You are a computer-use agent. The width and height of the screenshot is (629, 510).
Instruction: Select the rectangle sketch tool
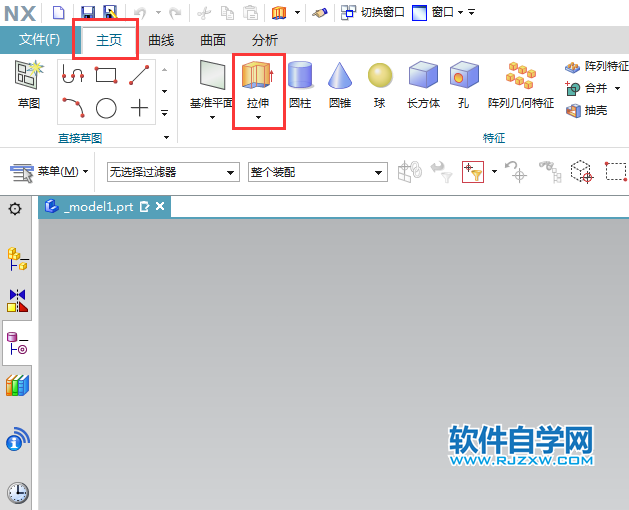tap(106, 74)
